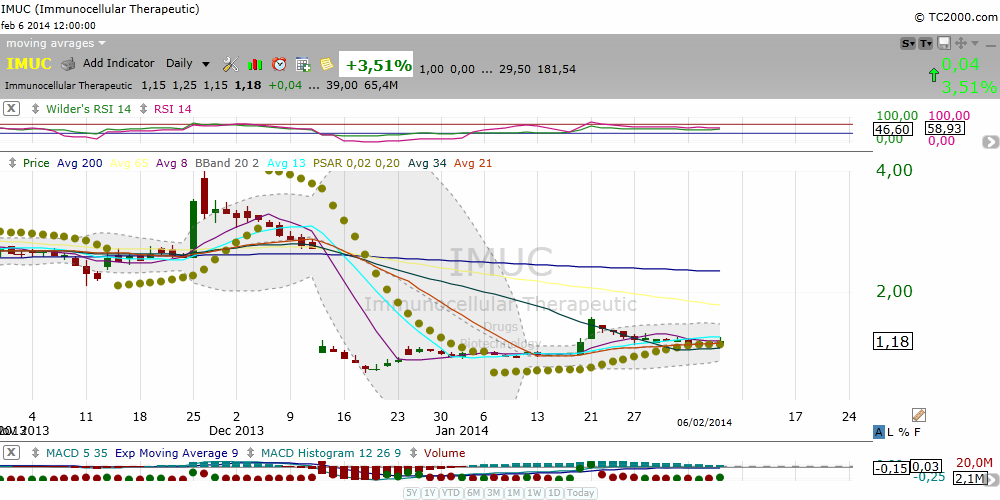
Task: Click the red Volume label
Action: 445,453
